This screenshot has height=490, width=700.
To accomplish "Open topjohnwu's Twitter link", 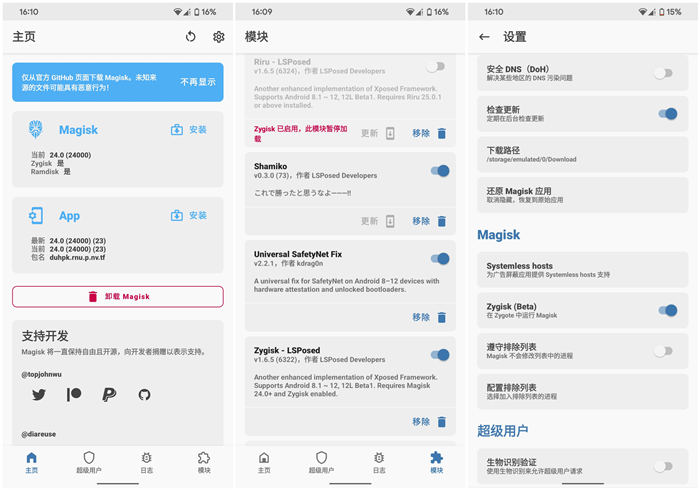I will (39, 394).
